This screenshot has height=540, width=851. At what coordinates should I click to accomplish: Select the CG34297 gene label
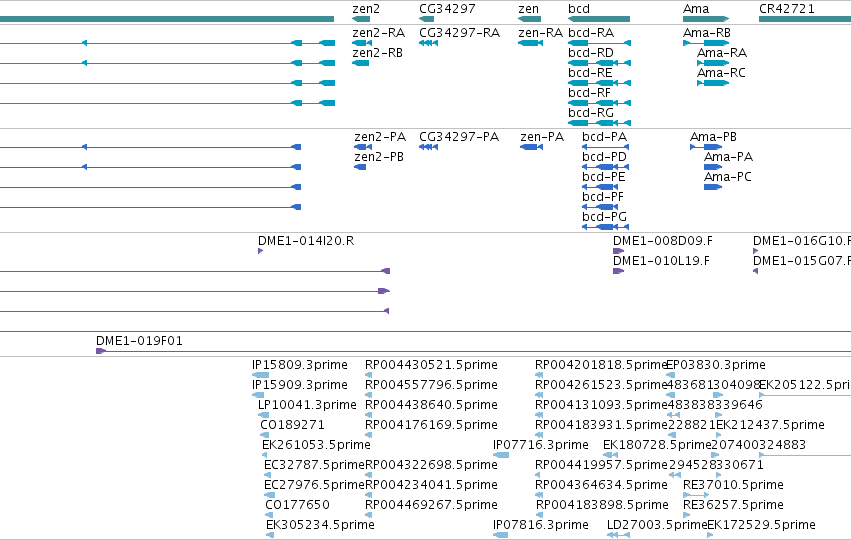click(x=447, y=9)
